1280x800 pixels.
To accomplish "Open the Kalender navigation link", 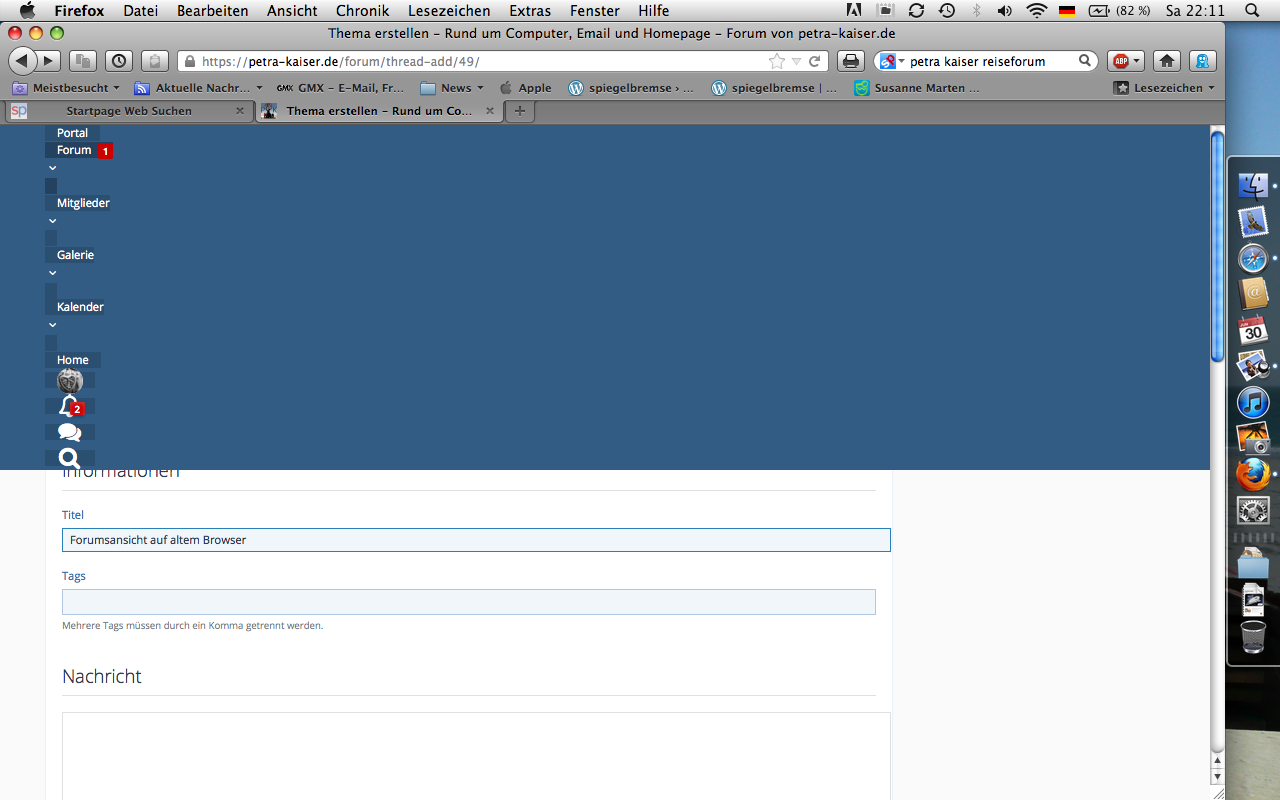I will [x=80, y=307].
